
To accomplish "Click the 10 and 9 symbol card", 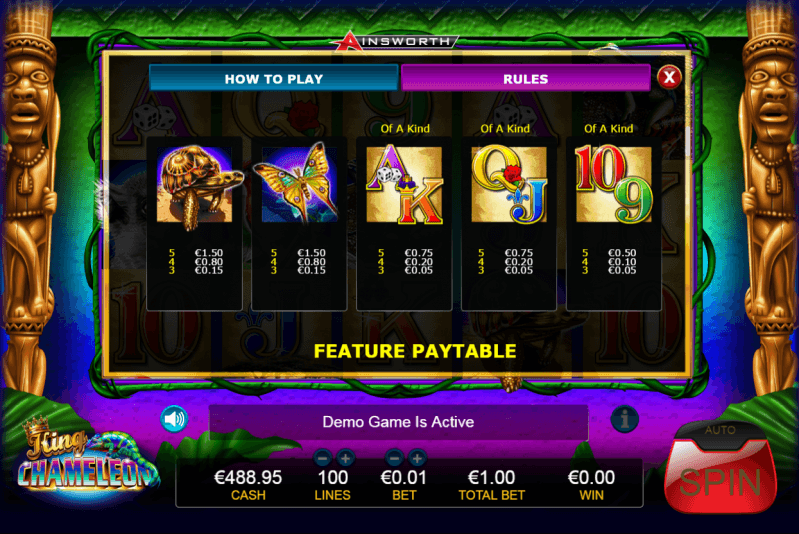I will pyautogui.click(x=614, y=184).
